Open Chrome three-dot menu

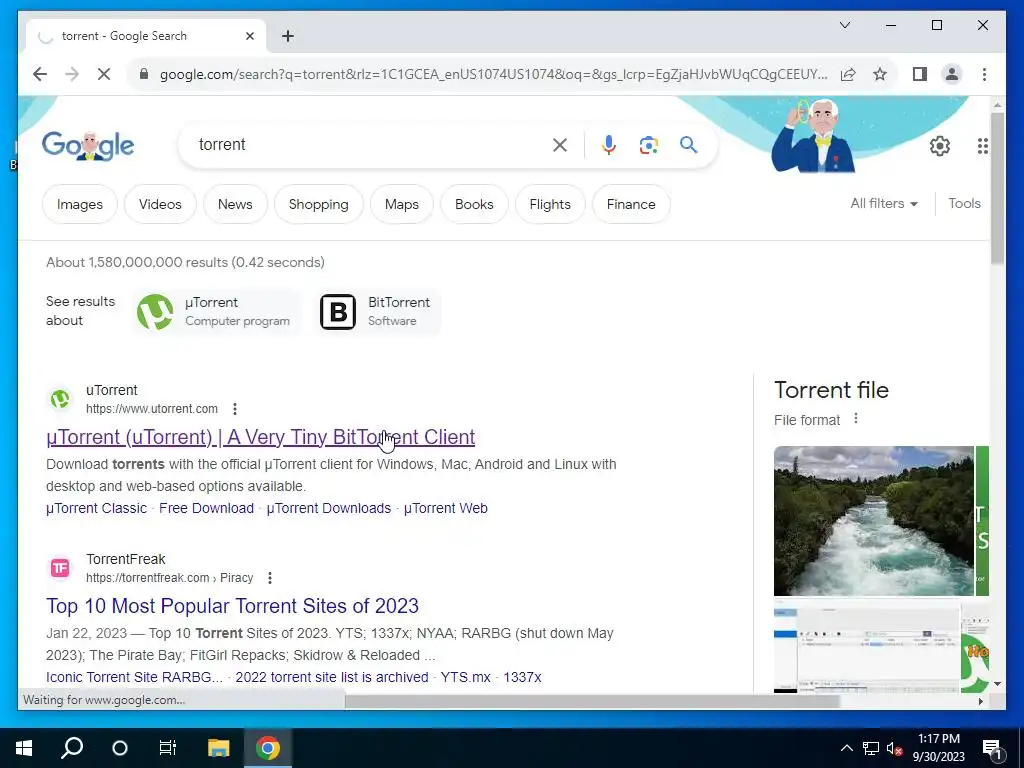(x=984, y=74)
